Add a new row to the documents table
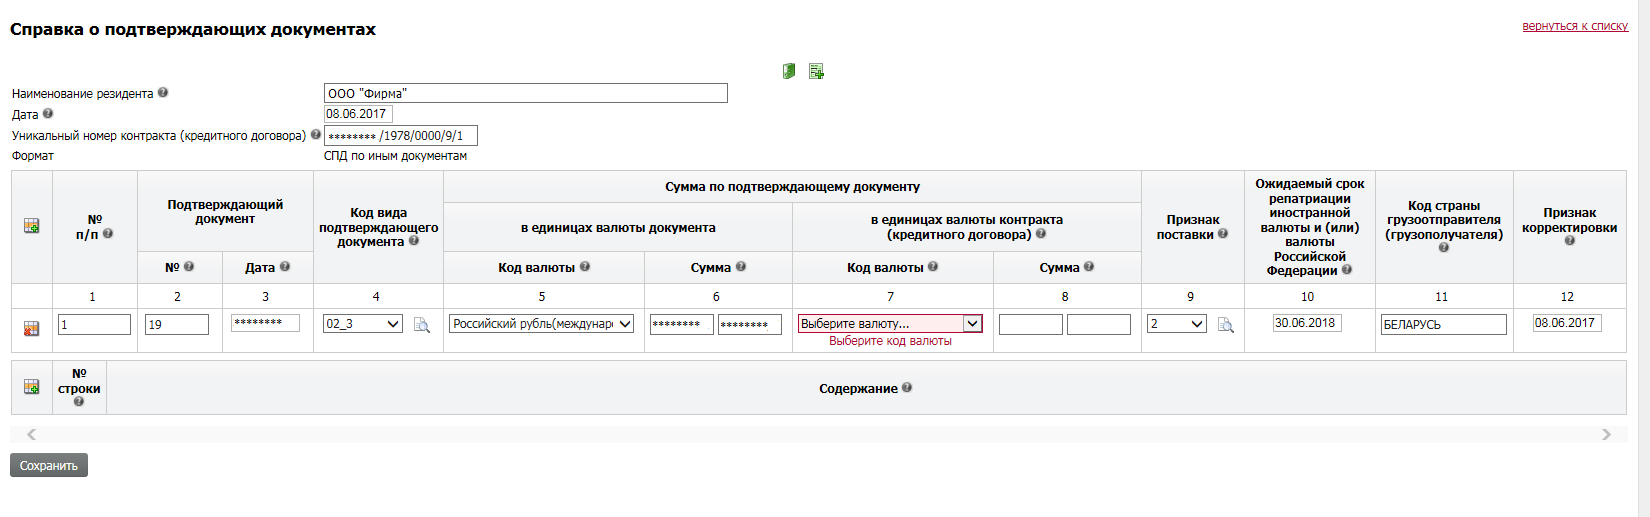The image size is (1650, 517). point(31,226)
